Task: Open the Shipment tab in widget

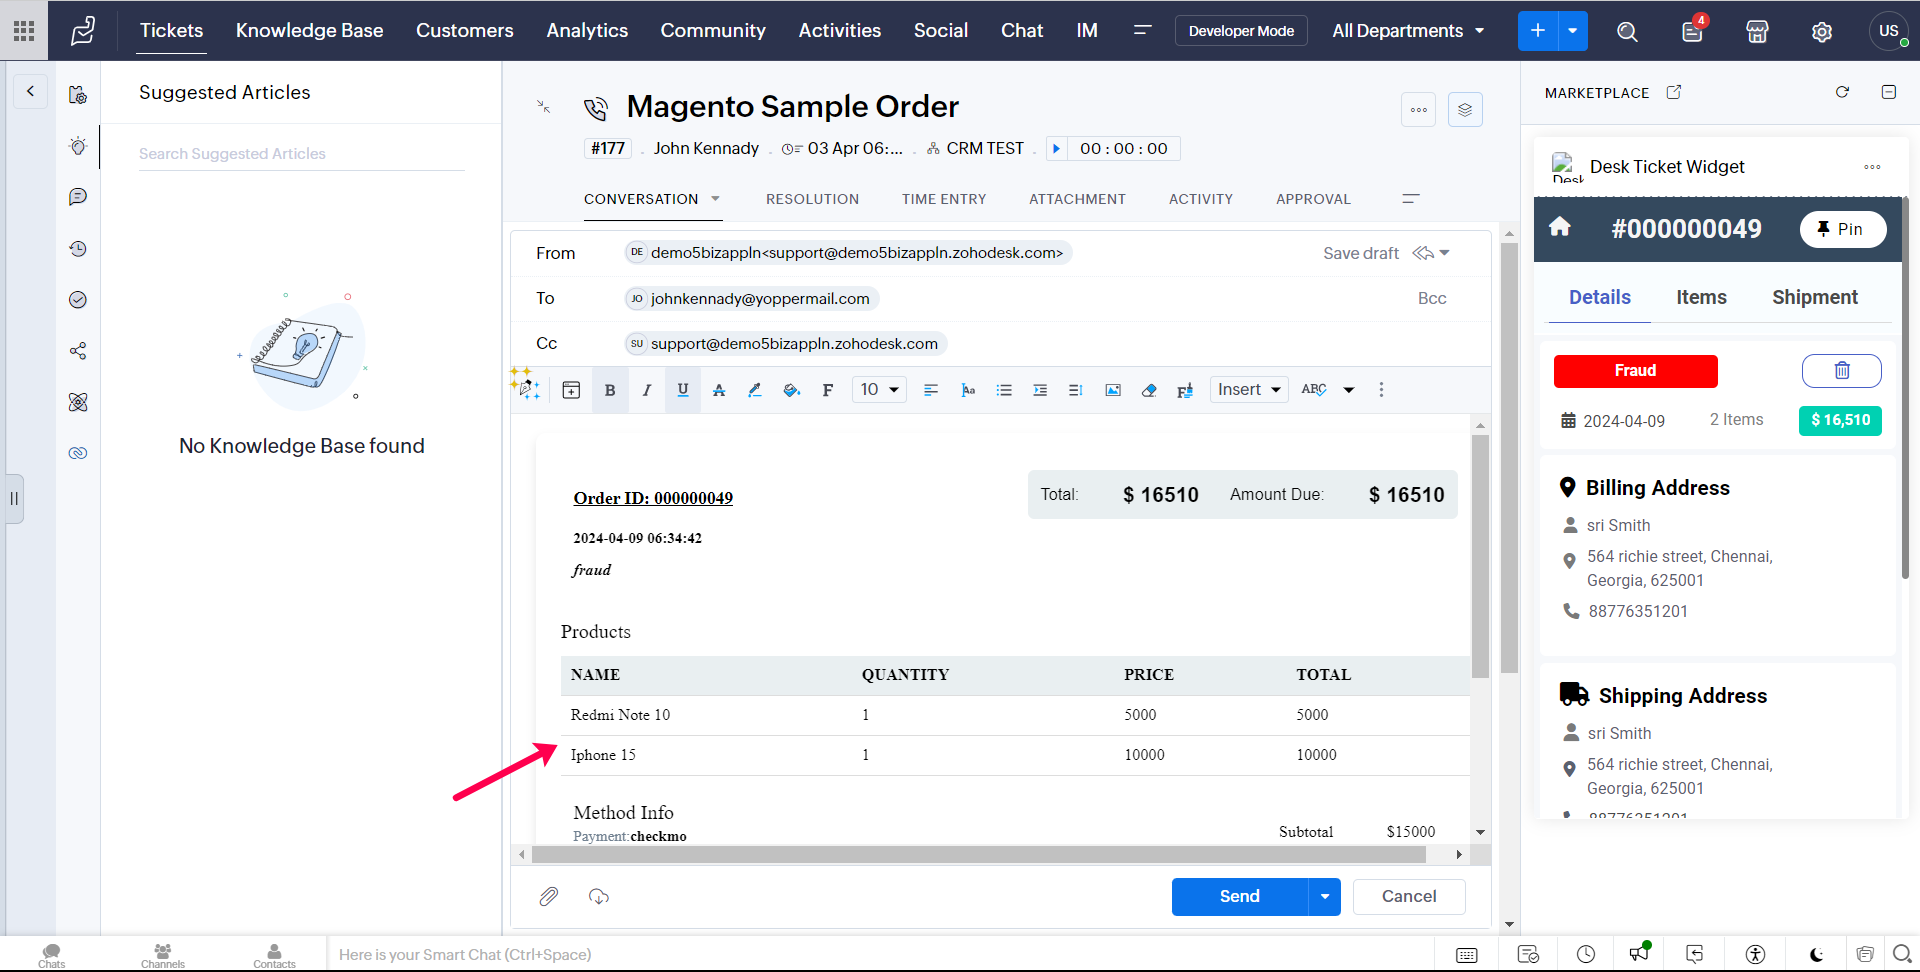Action: point(1814,297)
